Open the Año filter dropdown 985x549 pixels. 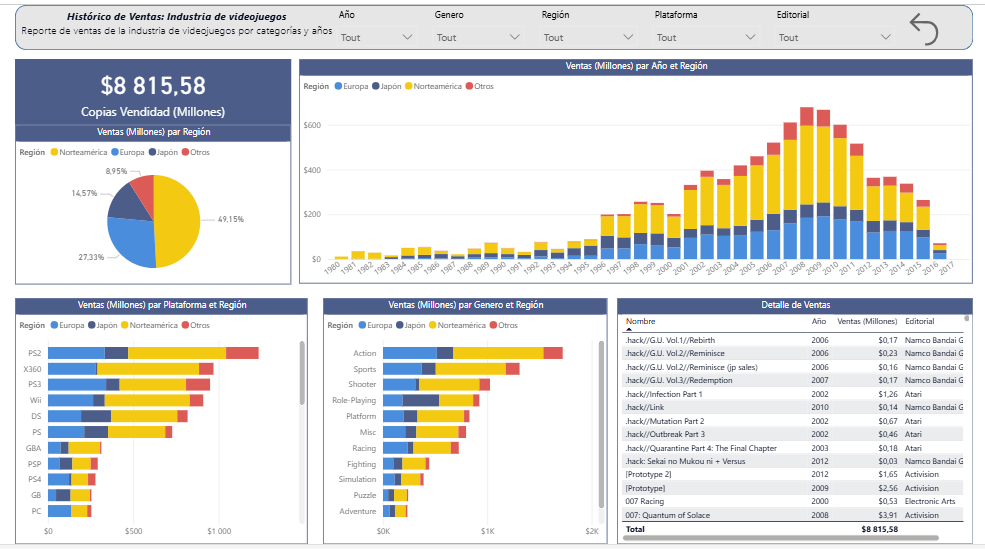376,37
